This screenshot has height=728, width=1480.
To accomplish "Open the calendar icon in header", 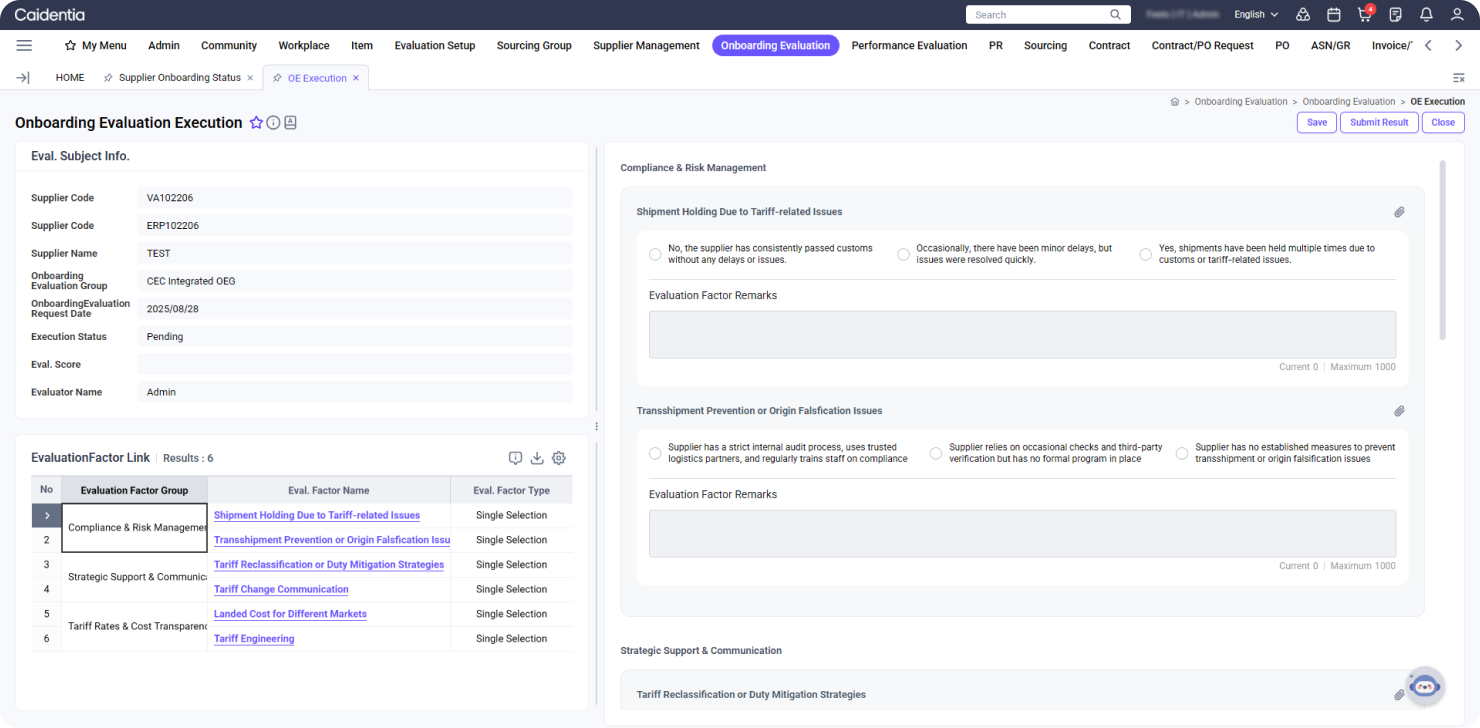I will (x=1333, y=15).
